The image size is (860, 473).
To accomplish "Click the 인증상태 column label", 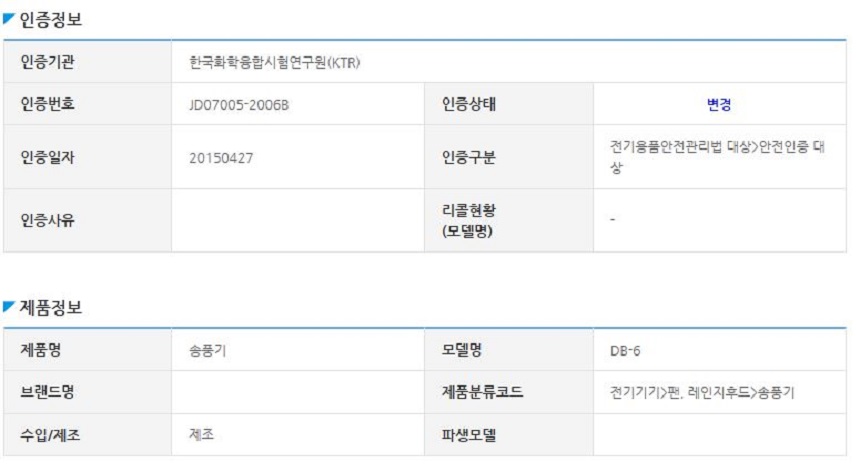I will (x=469, y=104).
